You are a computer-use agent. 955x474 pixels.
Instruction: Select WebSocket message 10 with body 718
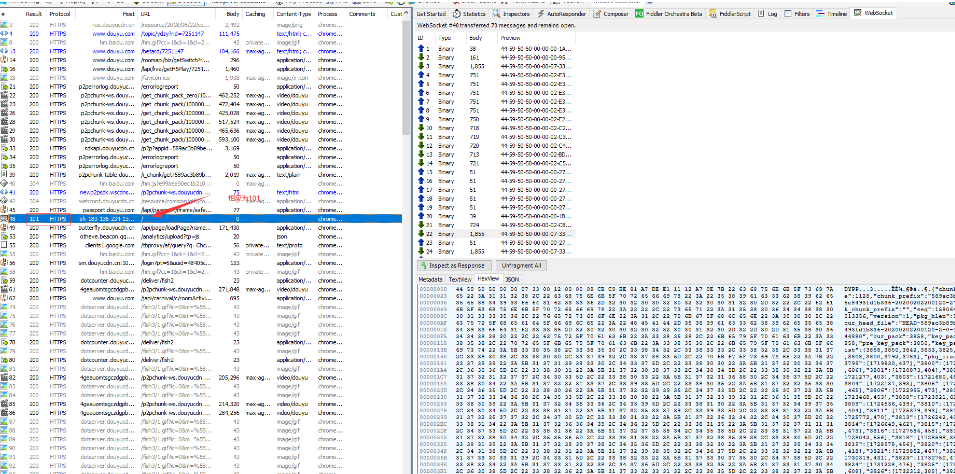pos(496,128)
